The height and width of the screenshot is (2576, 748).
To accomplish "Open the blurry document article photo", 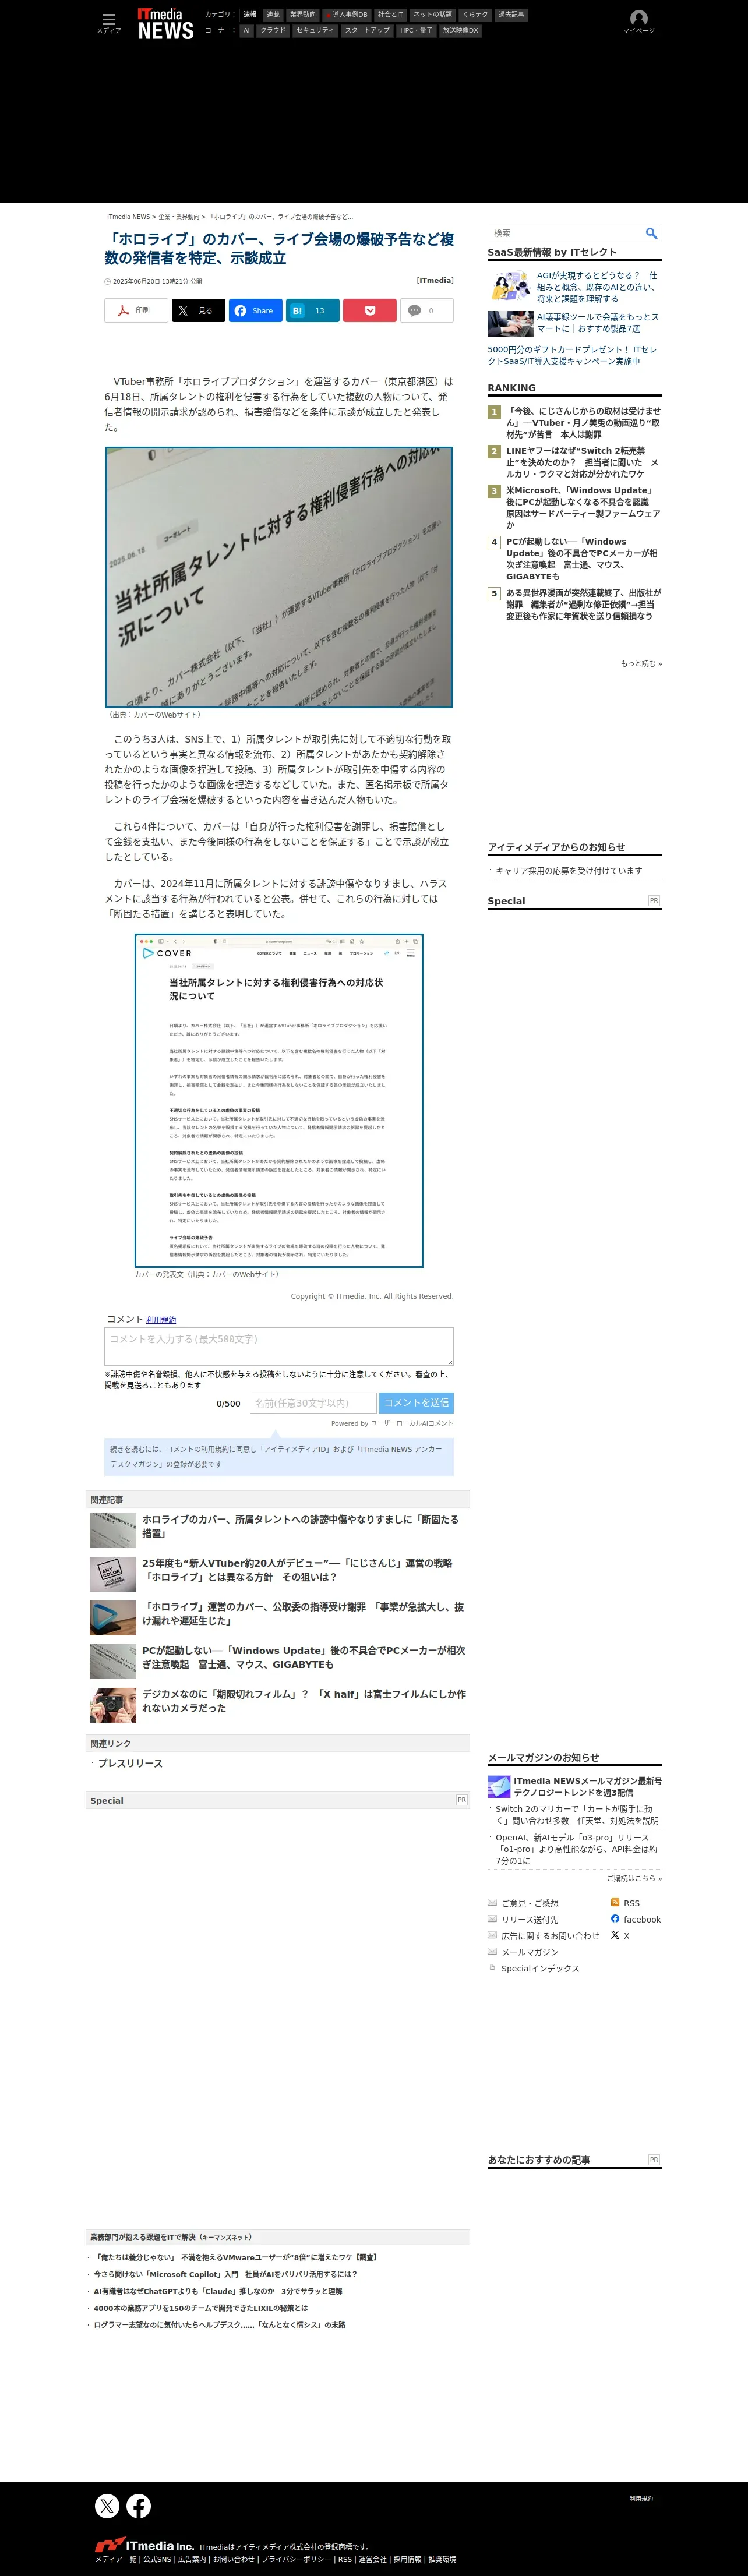I will [279, 577].
